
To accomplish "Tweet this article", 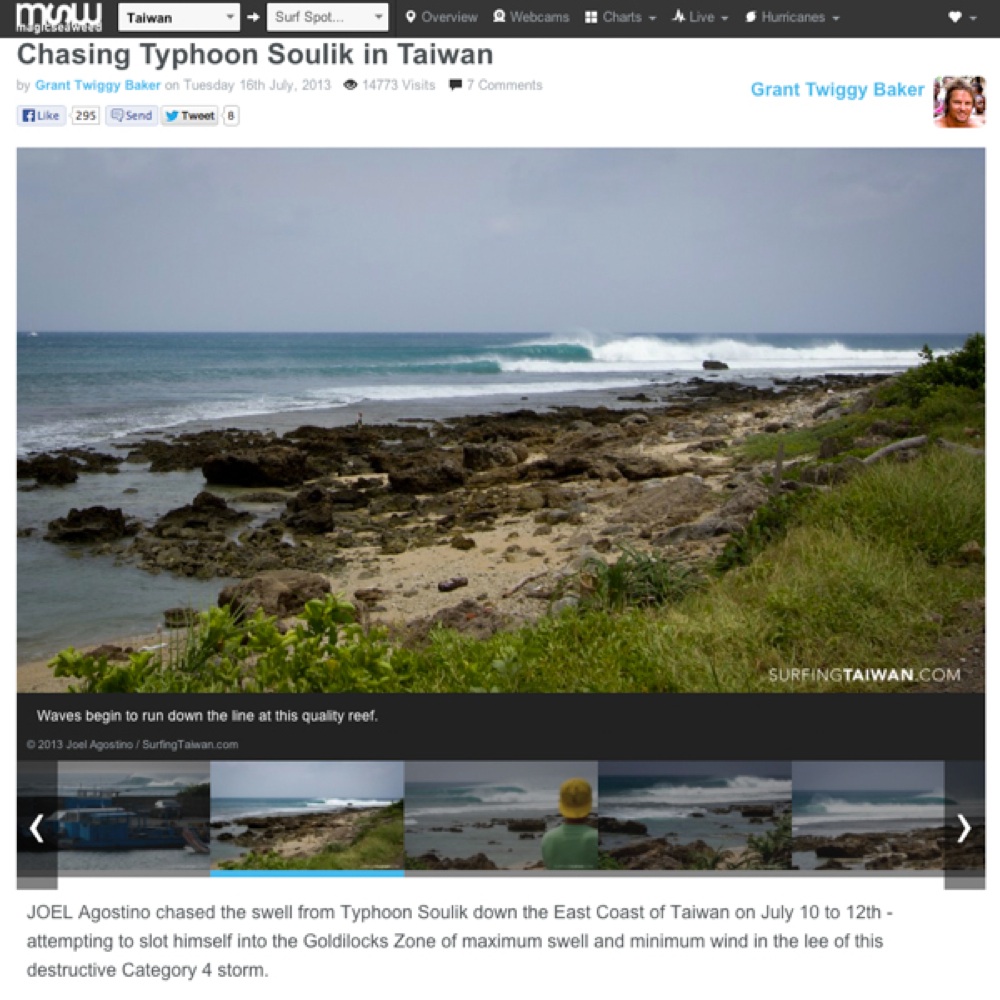I will (190, 115).
